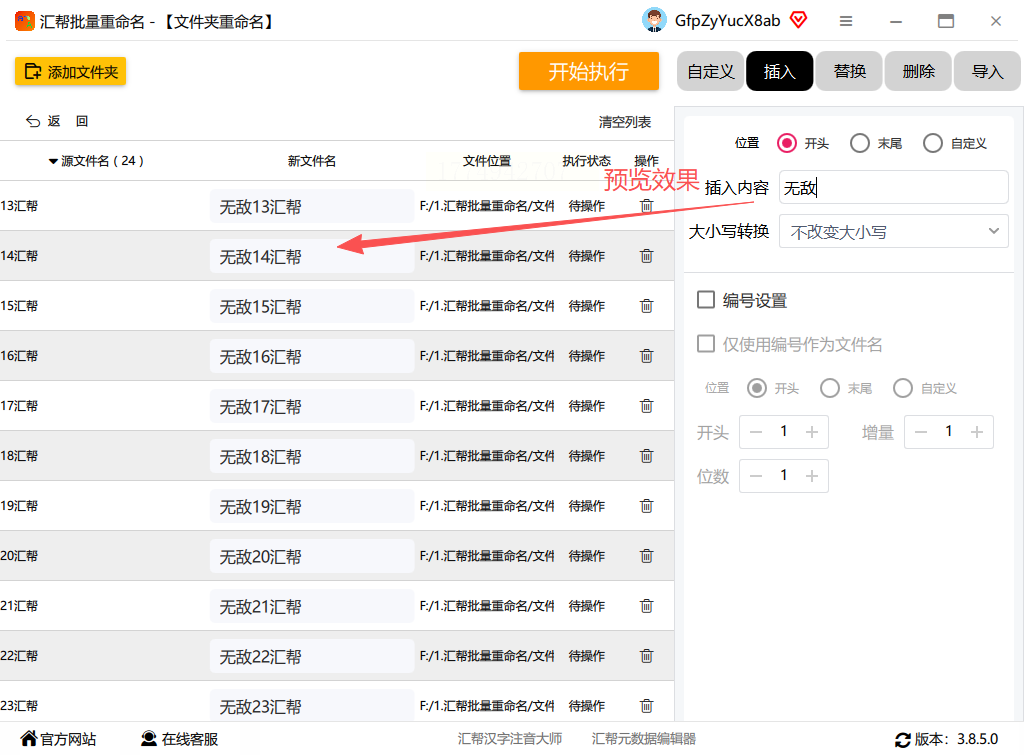
Task: Enable the 编号设置 checkbox
Action: tap(706, 300)
